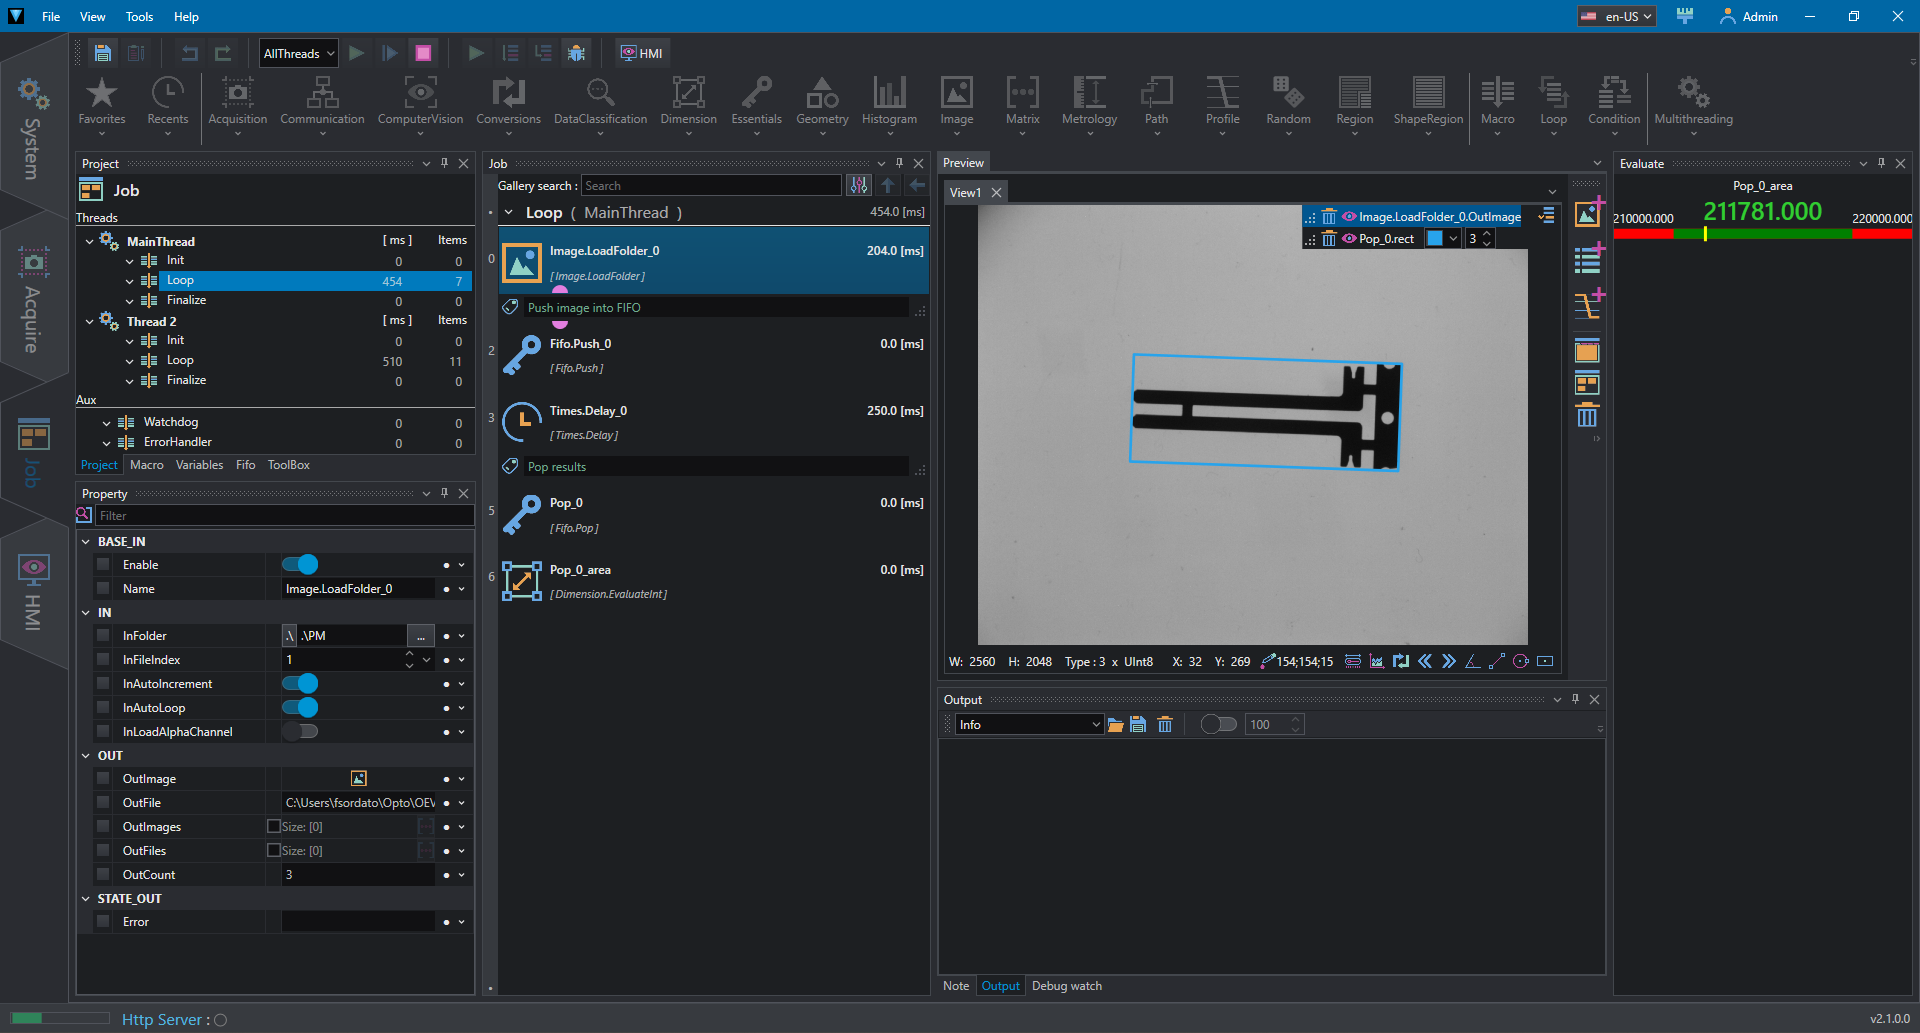
Task: Open the Tools menu
Action: (x=139, y=17)
